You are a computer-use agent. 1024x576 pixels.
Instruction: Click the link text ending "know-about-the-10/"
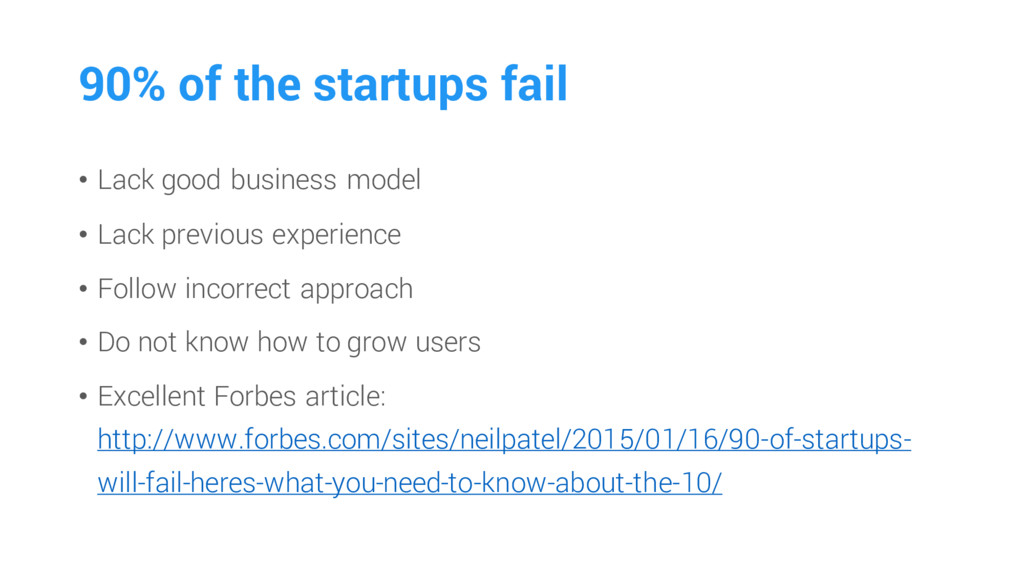tap(409, 484)
